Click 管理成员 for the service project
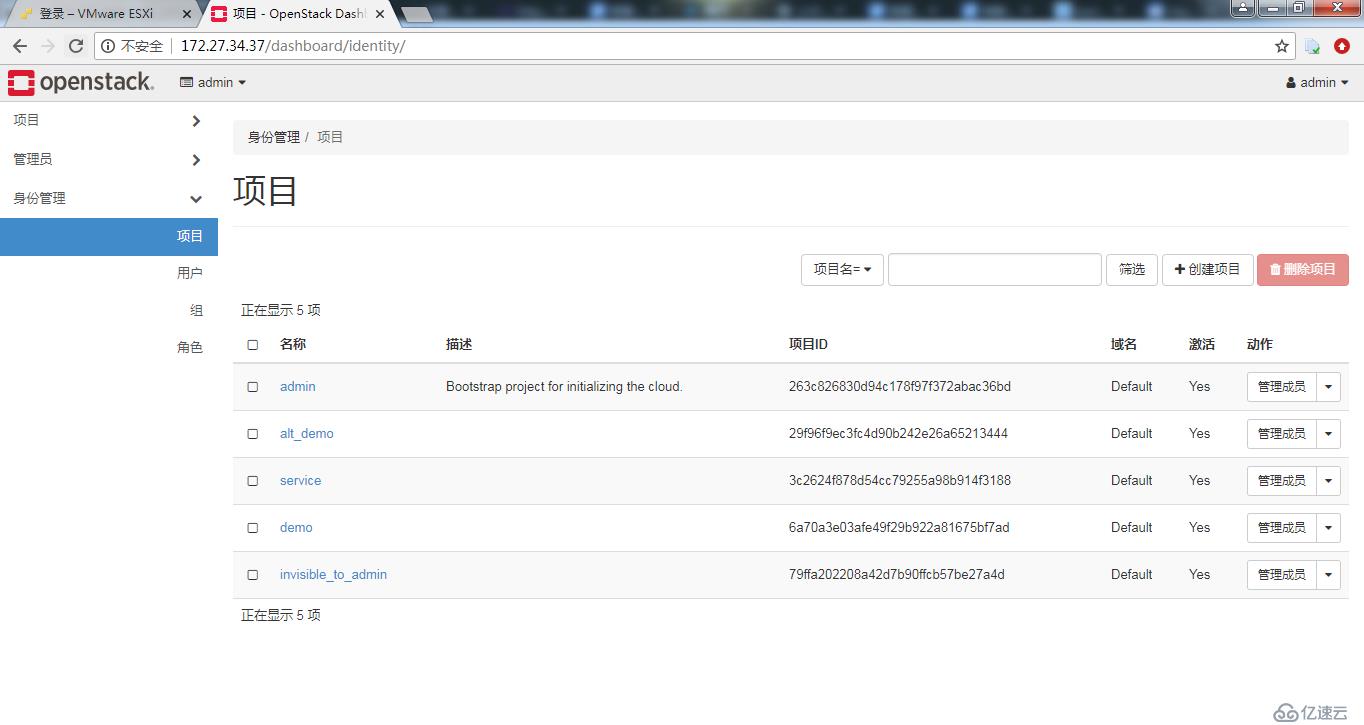Image resolution: width=1364 pixels, height=725 pixels. pyautogui.click(x=1281, y=481)
